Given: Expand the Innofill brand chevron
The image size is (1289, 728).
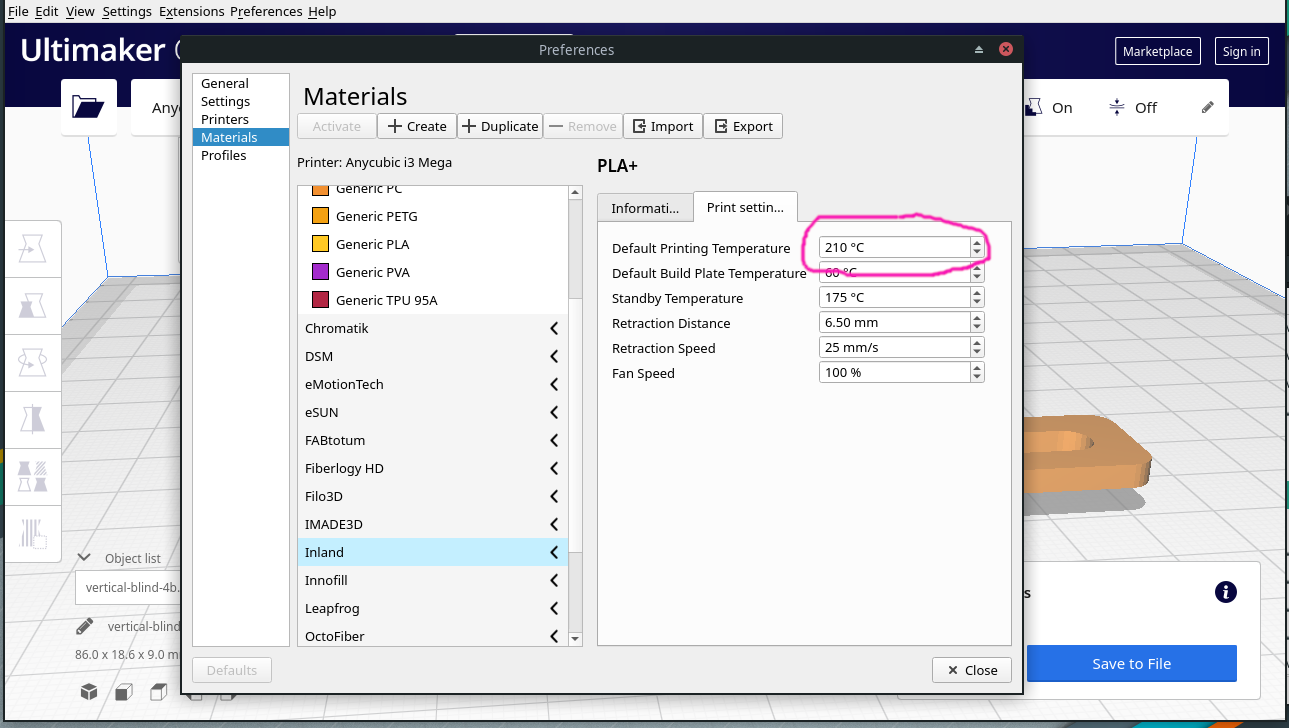Looking at the screenshot, I should coord(554,580).
